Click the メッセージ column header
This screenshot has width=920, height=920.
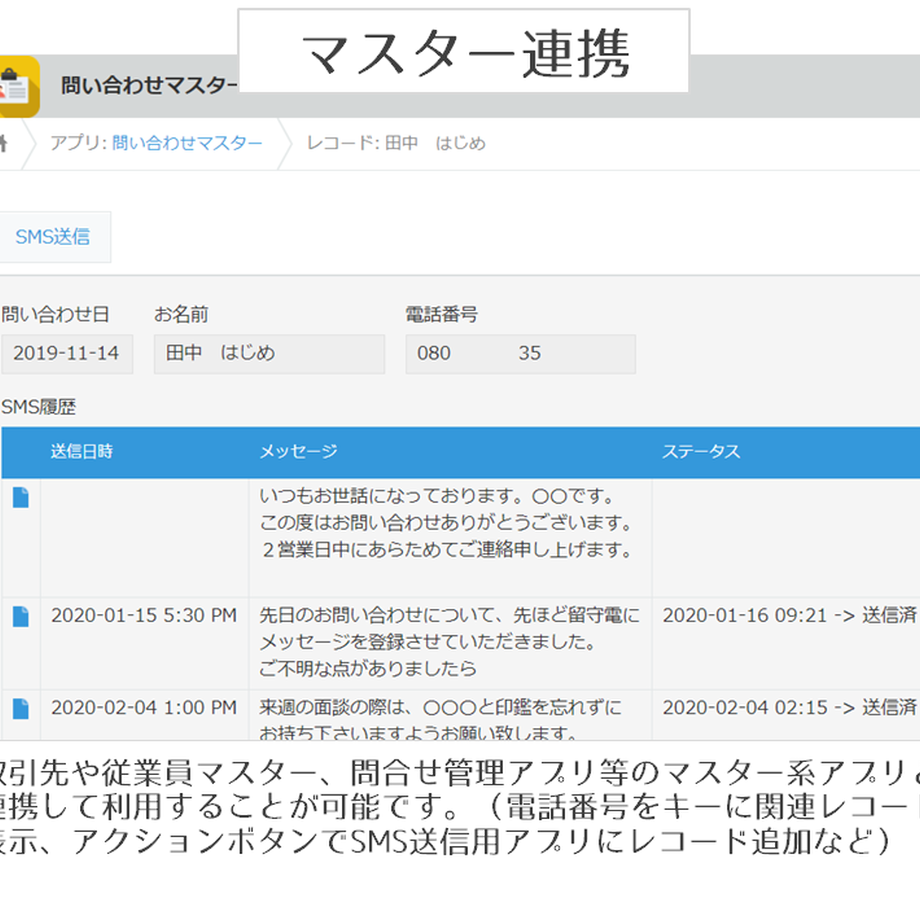(x=298, y=451)
